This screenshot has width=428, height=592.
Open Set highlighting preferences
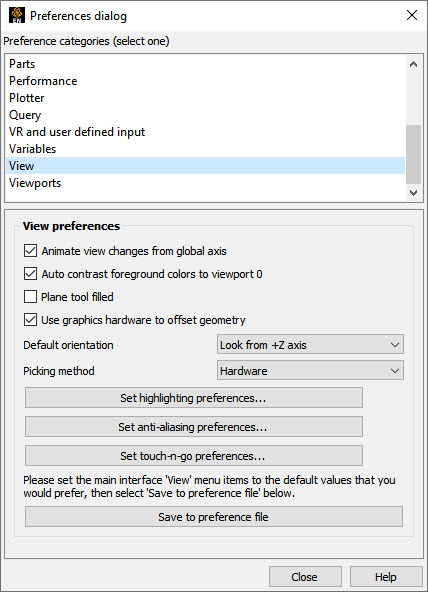(194, 398)
